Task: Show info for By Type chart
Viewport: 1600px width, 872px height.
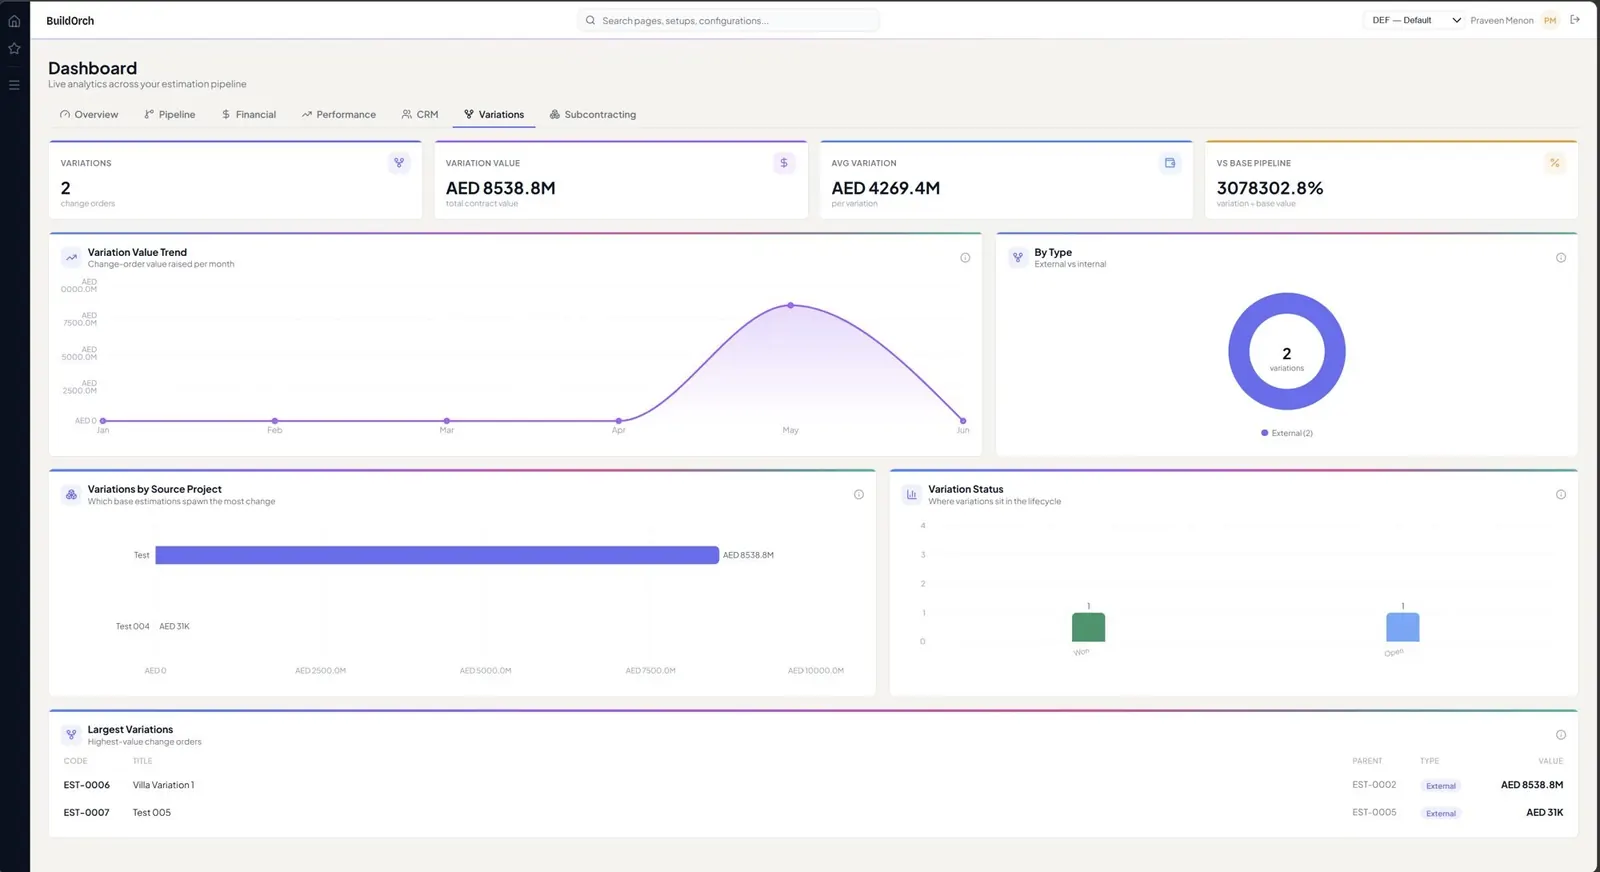Action: coord(1561,258)
